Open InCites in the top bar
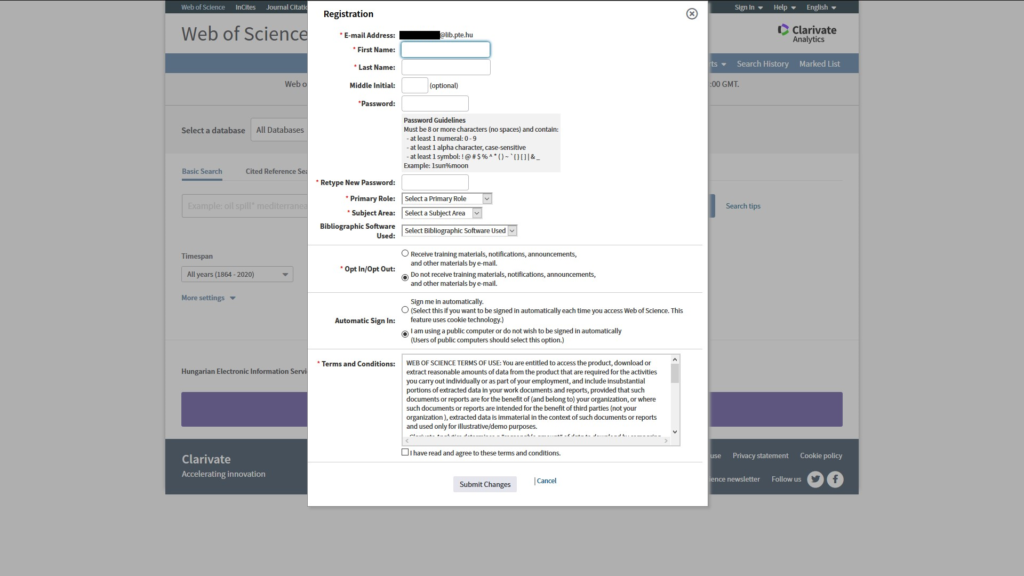Viewport: 1024px width, 576px height. [x=246, y=7]
